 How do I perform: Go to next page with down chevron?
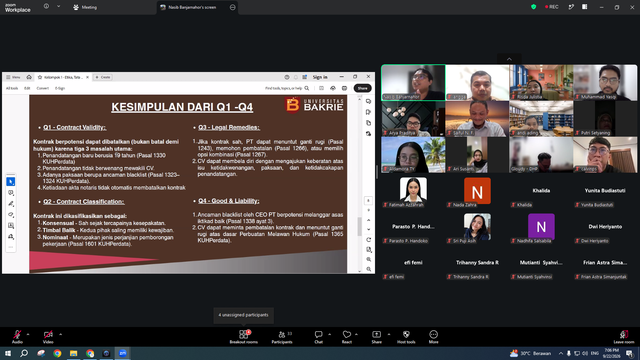369,229
